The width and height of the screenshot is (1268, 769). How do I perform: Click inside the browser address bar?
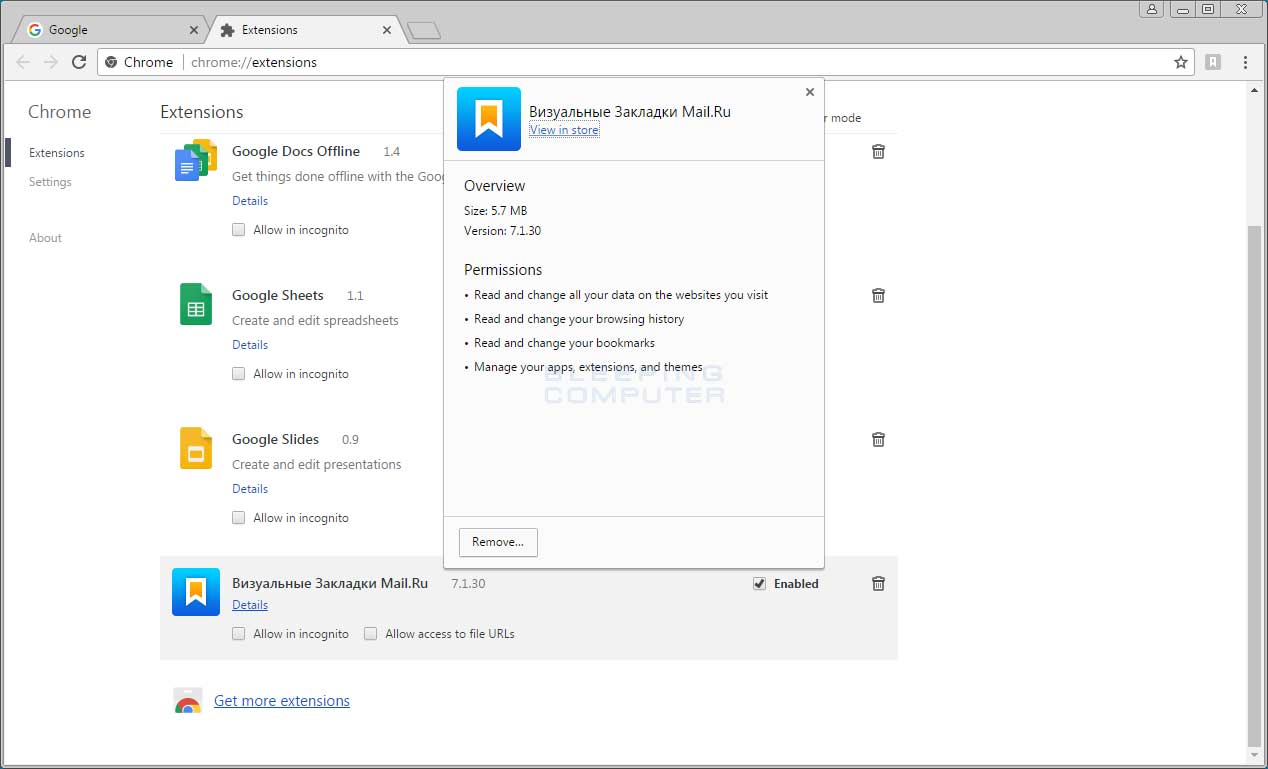(x=400, y=61)
